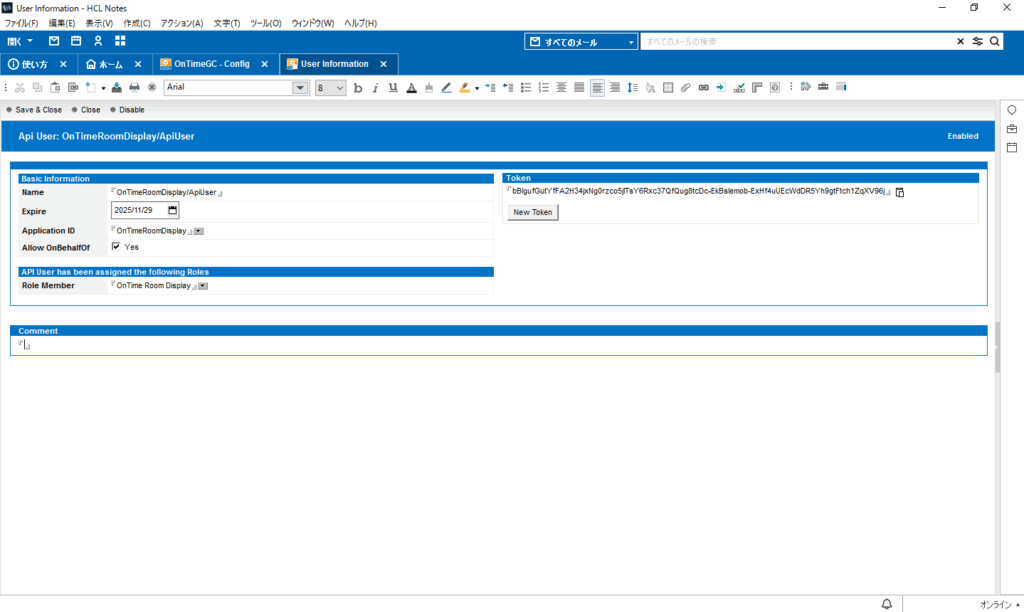Screen dimensions: 1024x612
Task: Toggle bold text formatting
Action: (358, 88)
